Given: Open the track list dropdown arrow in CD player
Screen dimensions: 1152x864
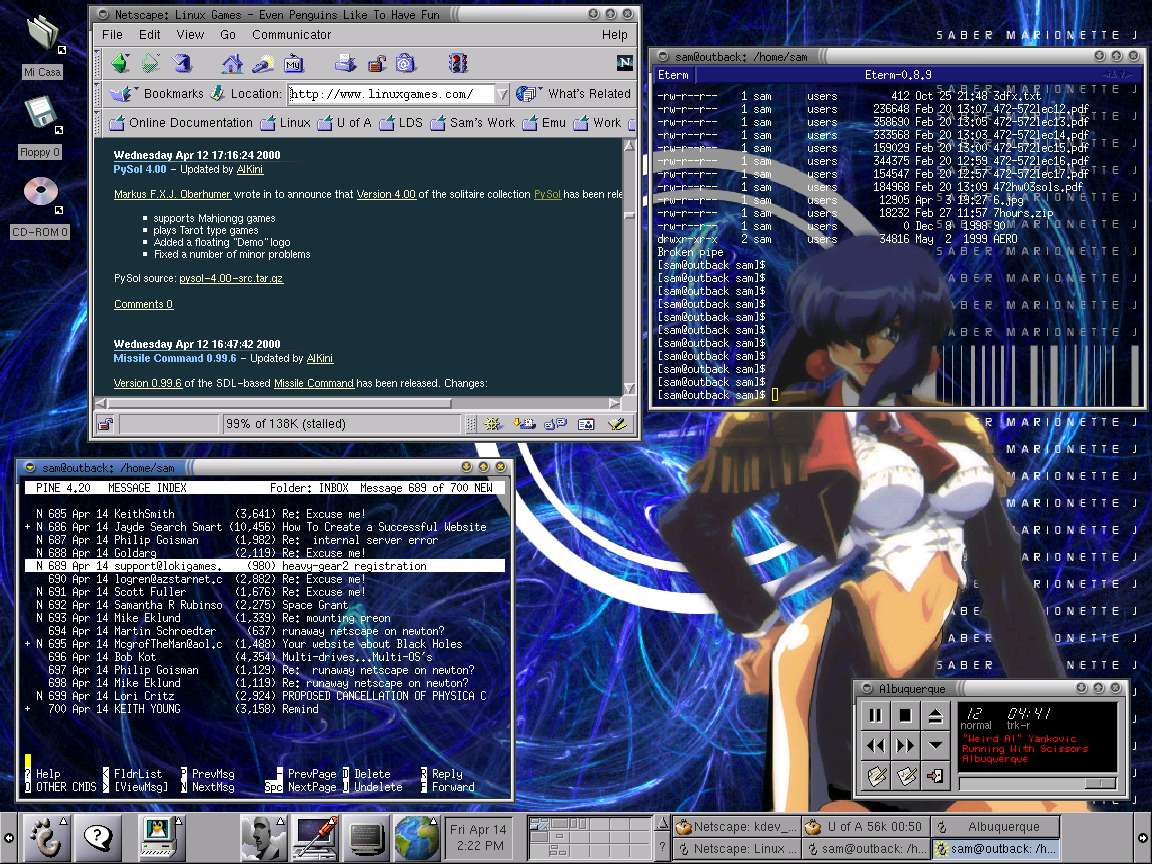Looking at the screenshot, I should click(935, 745).
